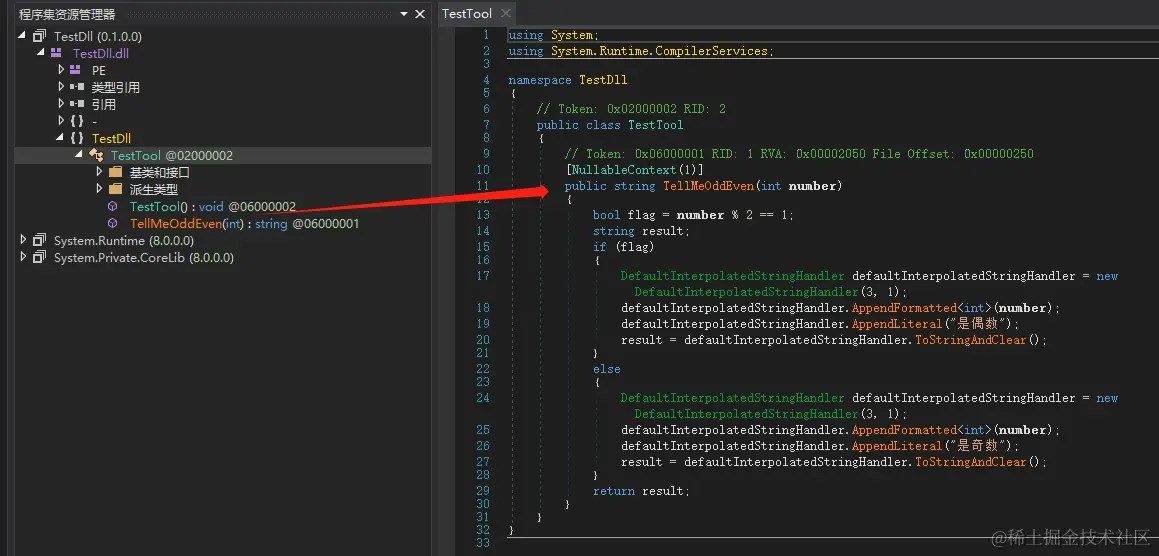Click the token comment on line 9
This screenshot has width=1159, height=556.
pos(799,154)
